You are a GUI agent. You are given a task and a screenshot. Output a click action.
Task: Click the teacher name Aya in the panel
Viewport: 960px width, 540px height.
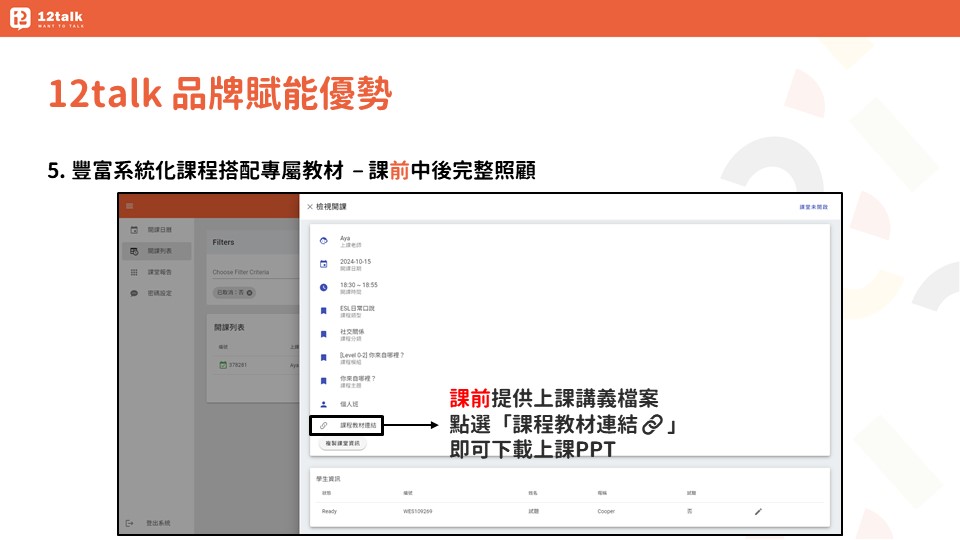click(345, 238)
